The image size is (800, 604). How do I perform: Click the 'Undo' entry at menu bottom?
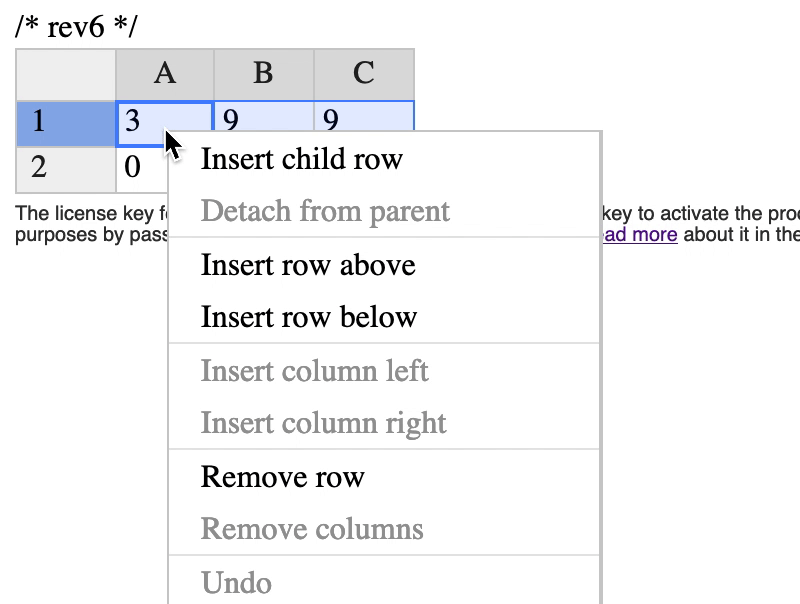coord(236,583)
